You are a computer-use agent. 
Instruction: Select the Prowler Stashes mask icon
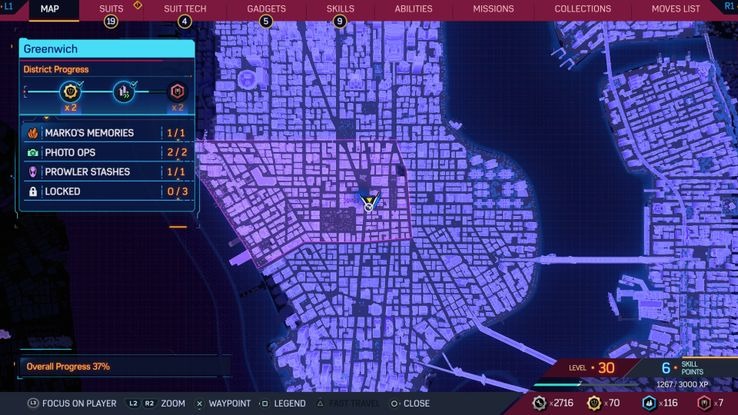click(33, 172)
